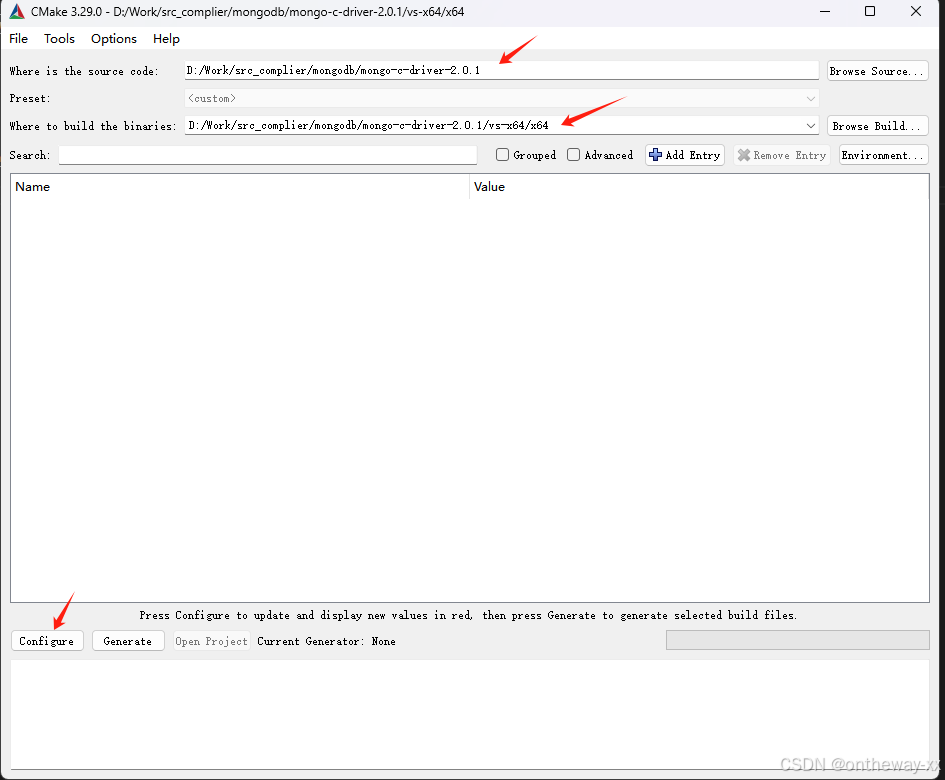The height and width of the screenshot is (780, 945).
Task: Click inside the output log area
Action: point(470,714)
